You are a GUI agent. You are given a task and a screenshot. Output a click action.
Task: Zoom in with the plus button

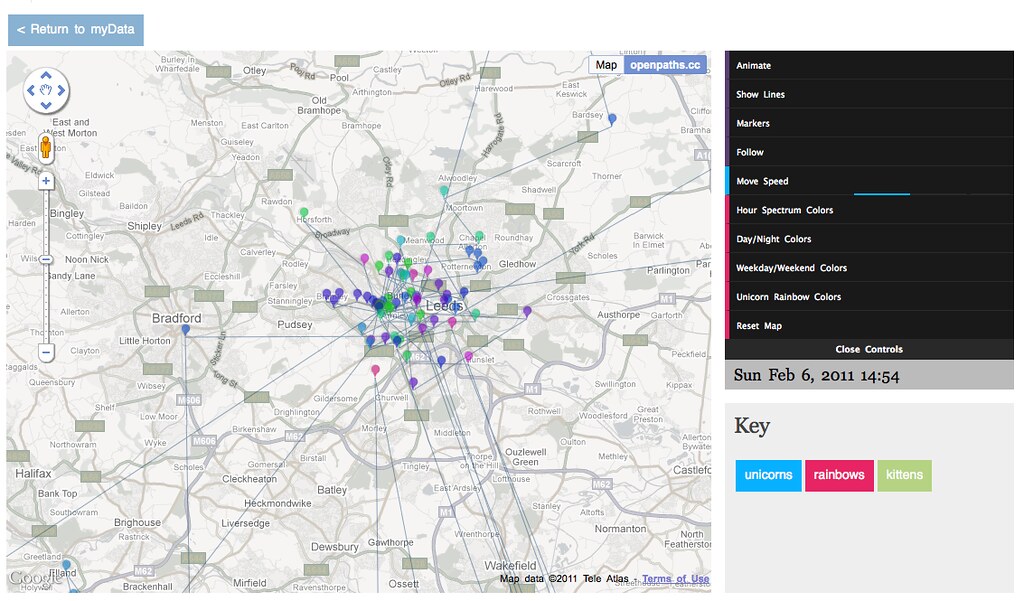(46, 181)
